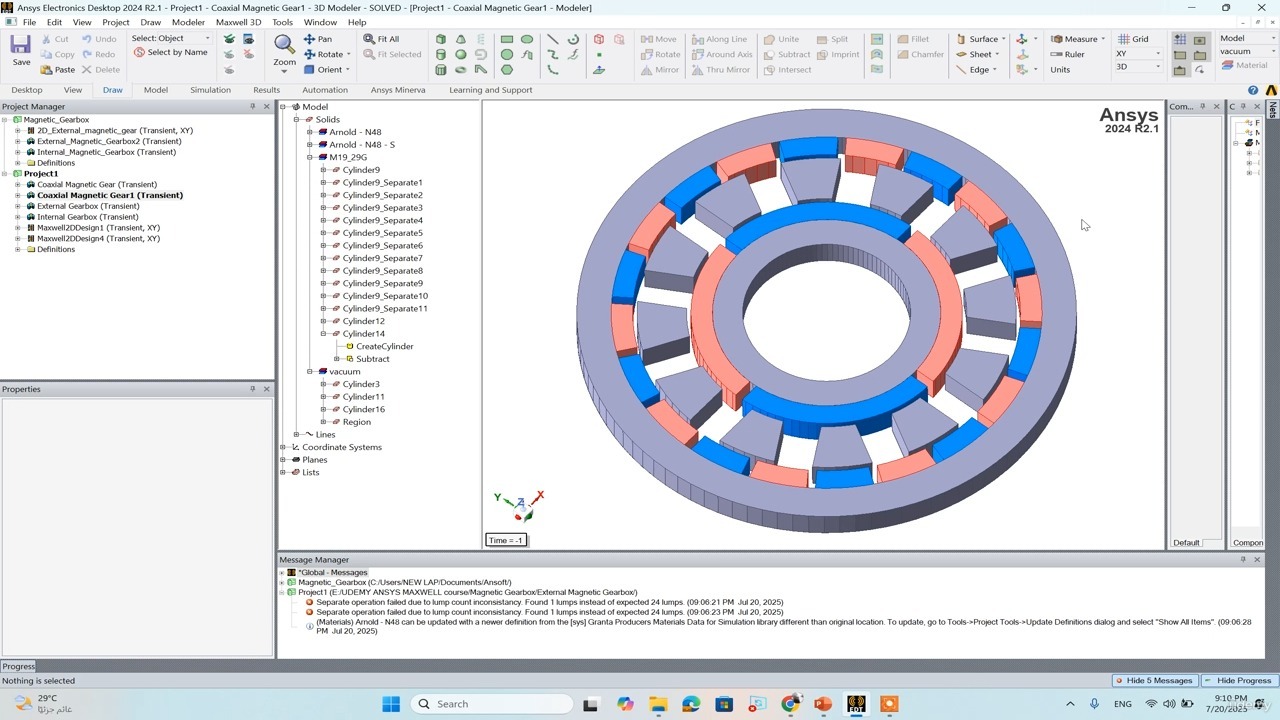The width and height of the screenshot is (1280, 720).
Task: Select Maxwell2DDesign4 (Transient, XY) design
Action: click(98, 239)
